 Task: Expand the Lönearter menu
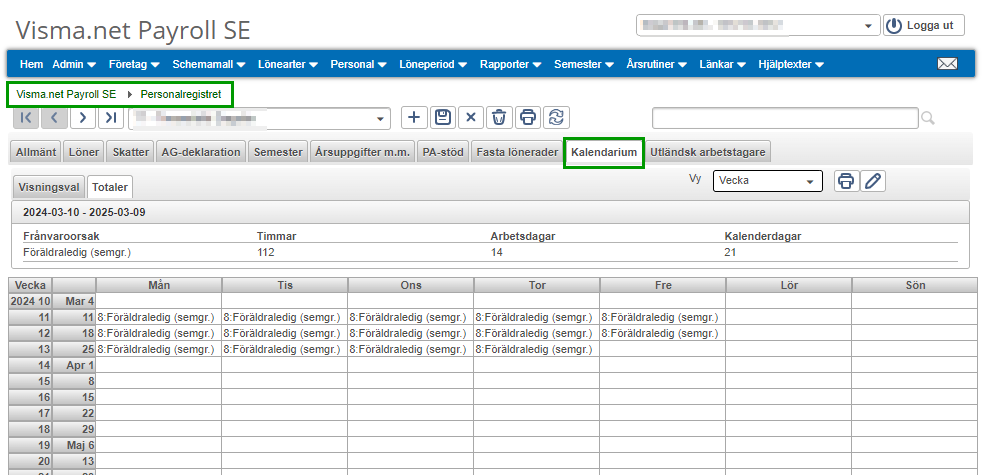(x=288, y=64)
